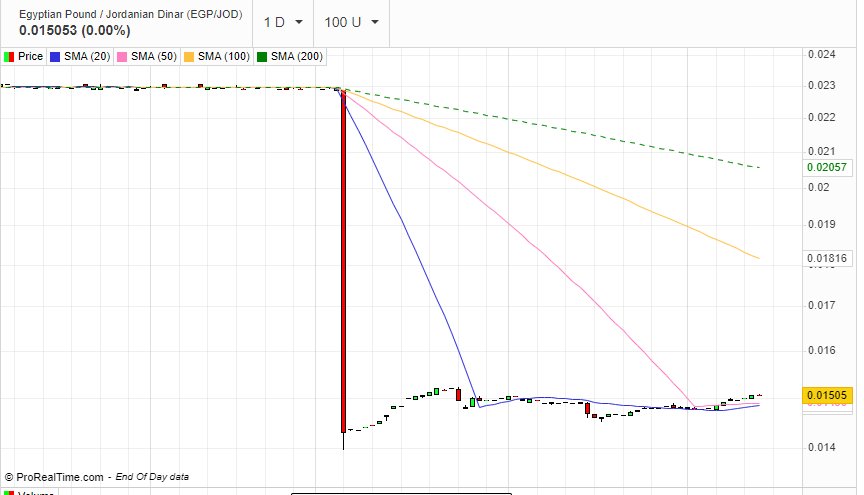The image size is (864, 495).
Task: Click the 0.016 price axis label
Action: (822, 350)
